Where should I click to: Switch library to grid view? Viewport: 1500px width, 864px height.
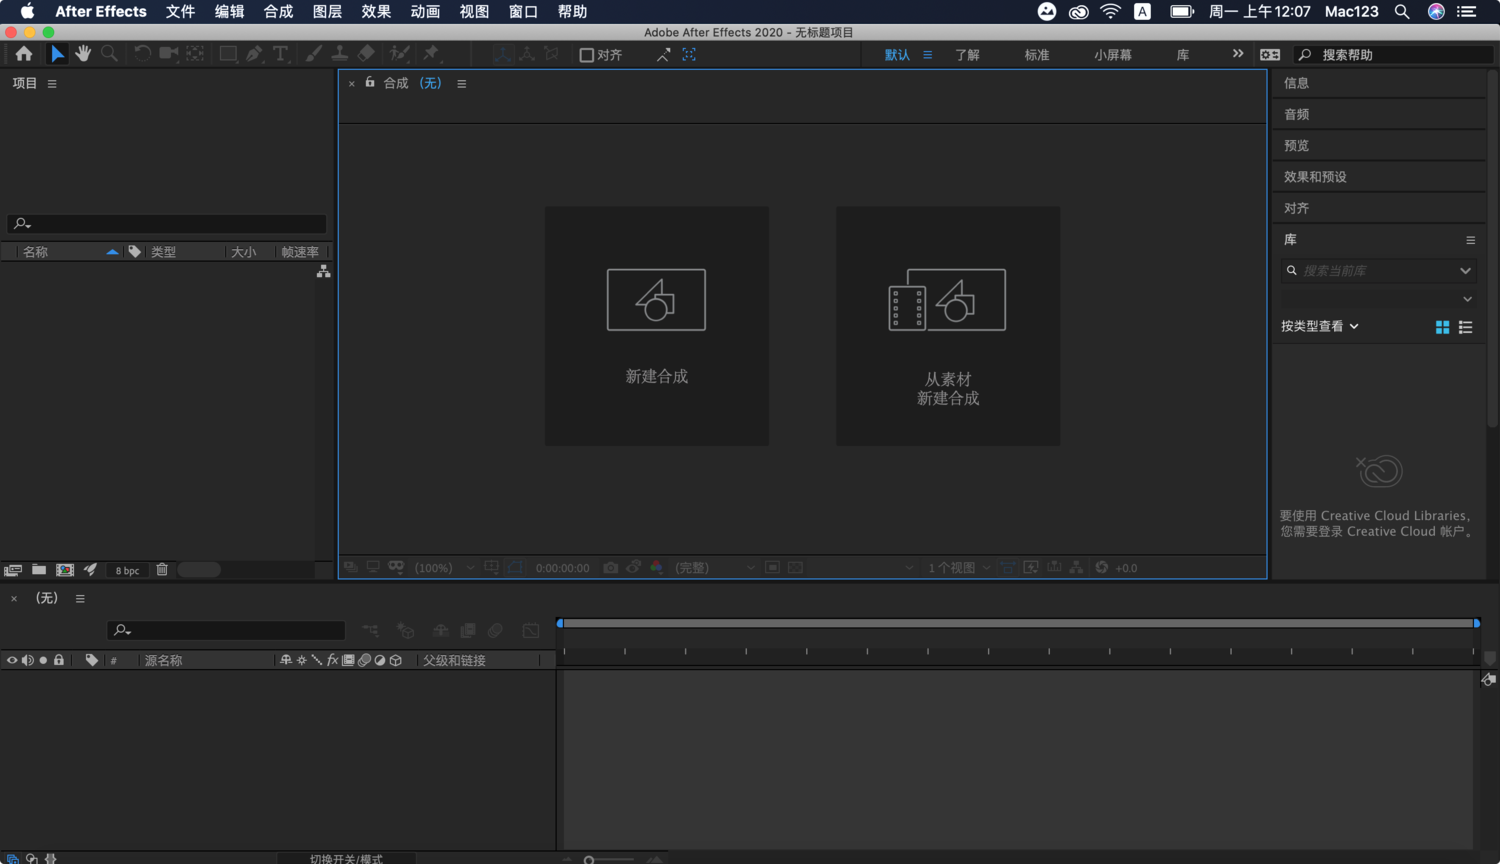pos(1442,327)
